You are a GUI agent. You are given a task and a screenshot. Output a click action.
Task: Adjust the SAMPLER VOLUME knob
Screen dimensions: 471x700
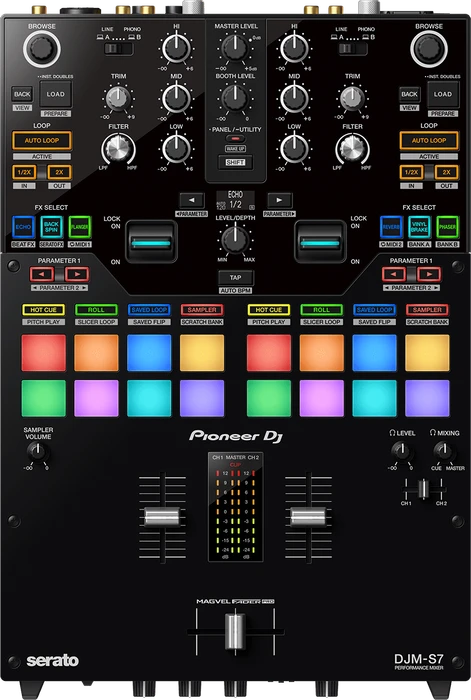(37, 452)
